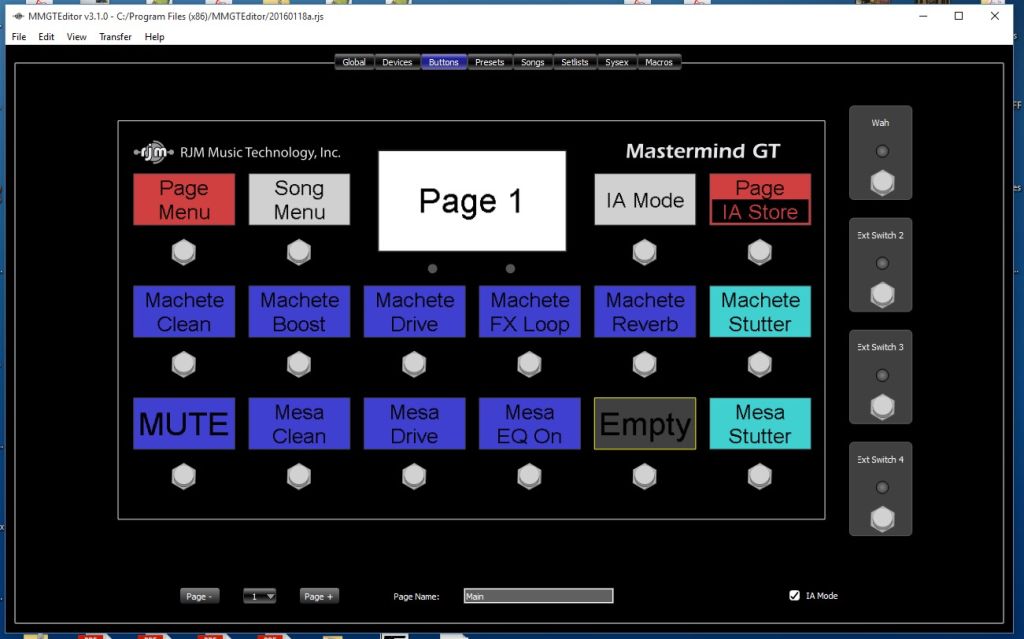The width and height of the screenshot is (1024, 639).
Task: Open the Macros tab
Action: [x=659, y=62]
